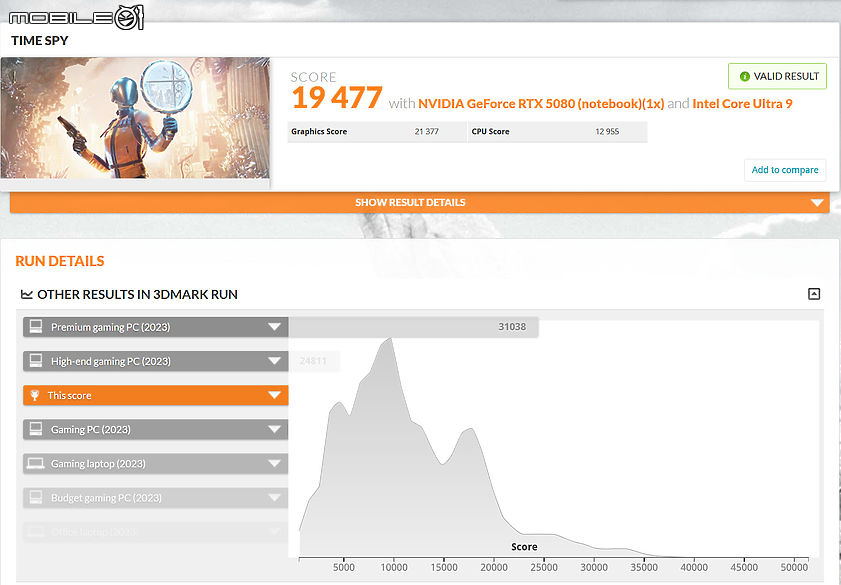Click the 45000 tick label on the score axis

744,568
